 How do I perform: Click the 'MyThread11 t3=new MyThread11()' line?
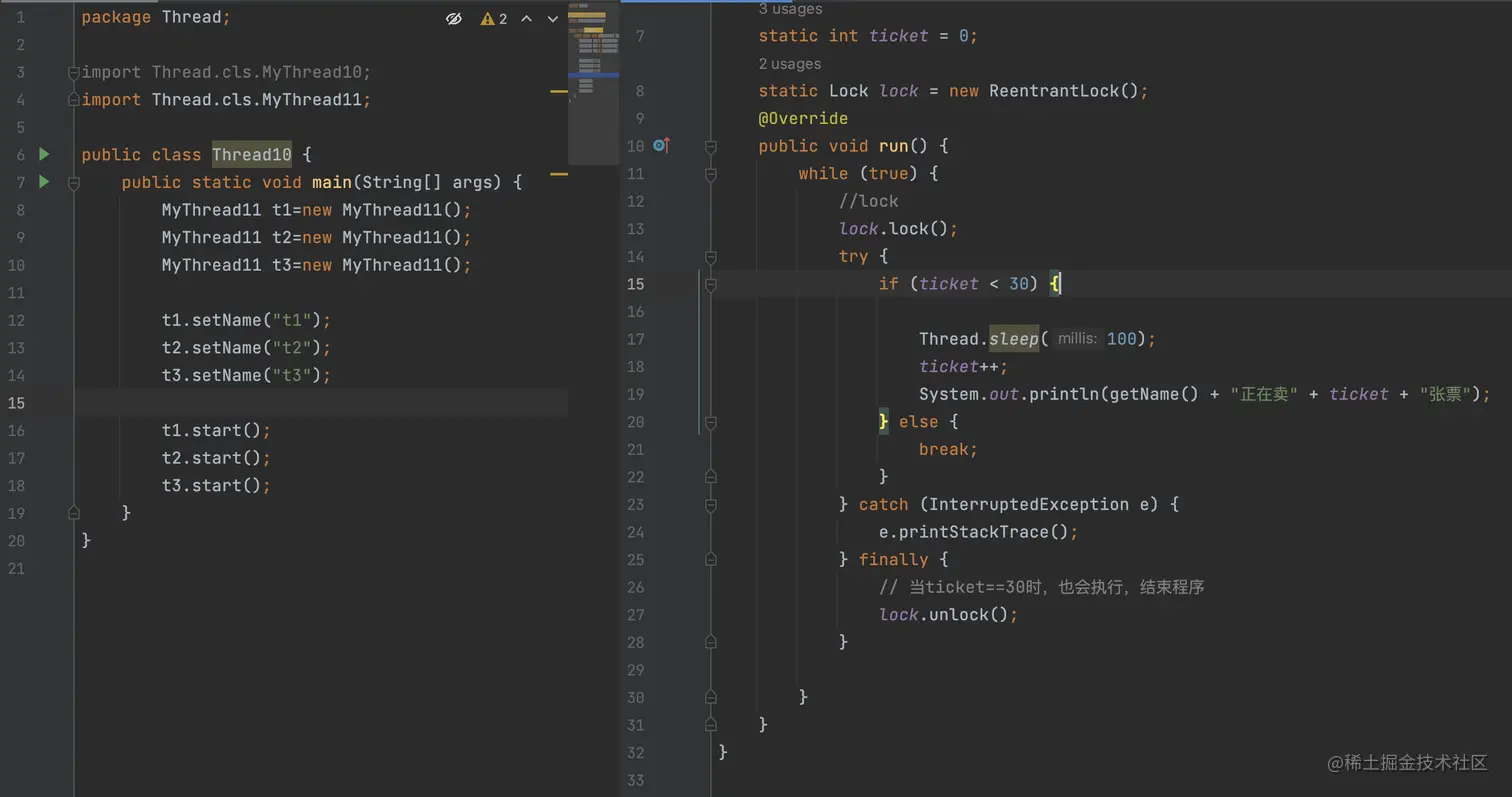tap(316, 265)
